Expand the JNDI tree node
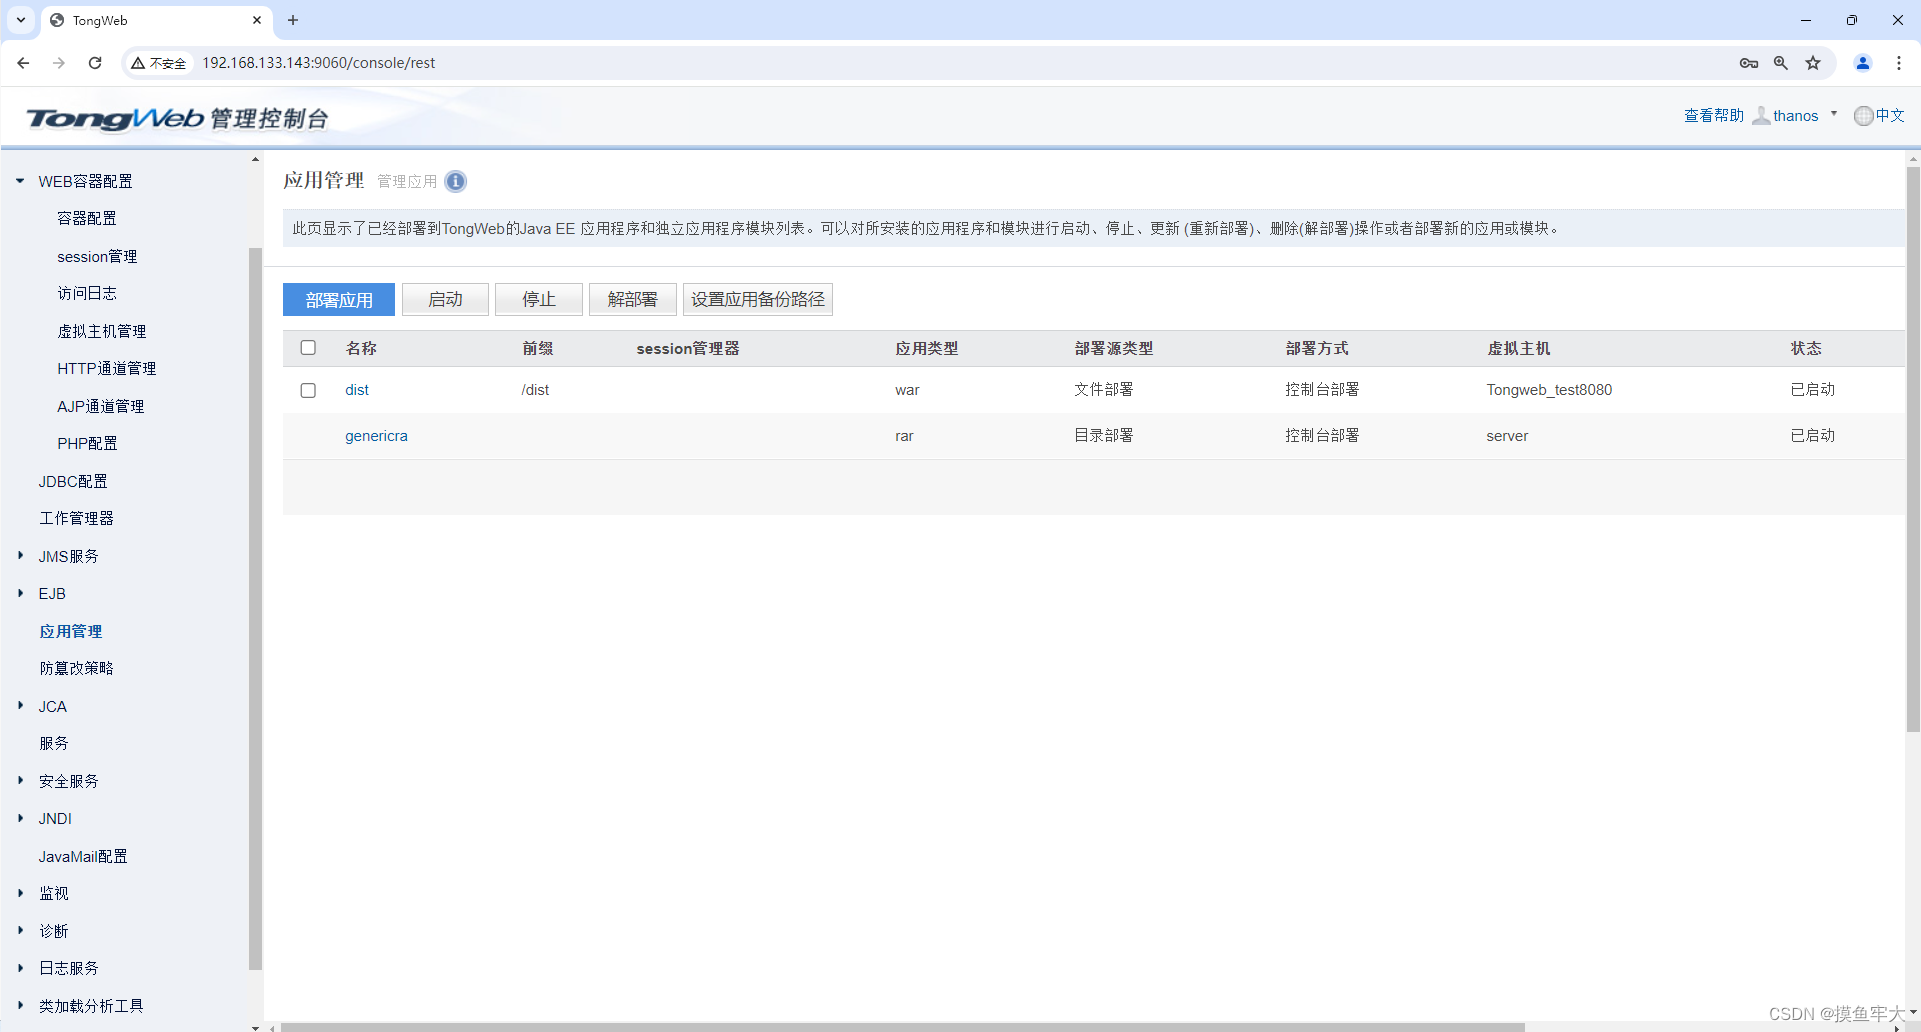This screenshot has width=1921, height=1032. coord(20,818)
